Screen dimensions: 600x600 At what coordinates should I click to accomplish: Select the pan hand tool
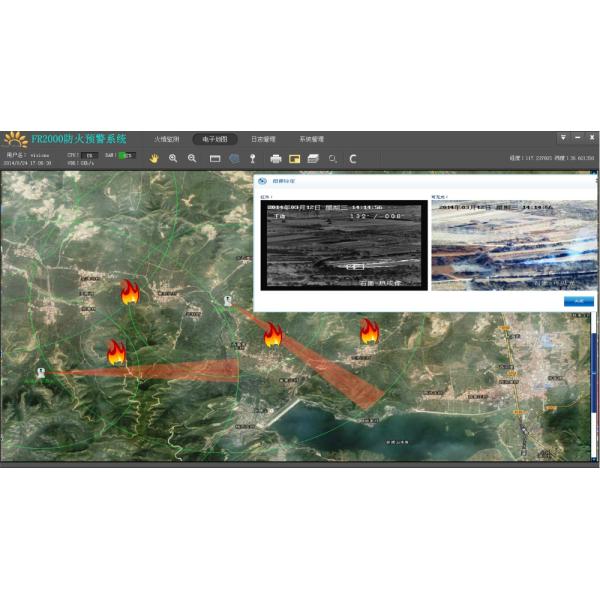click(x=154, y=158)
